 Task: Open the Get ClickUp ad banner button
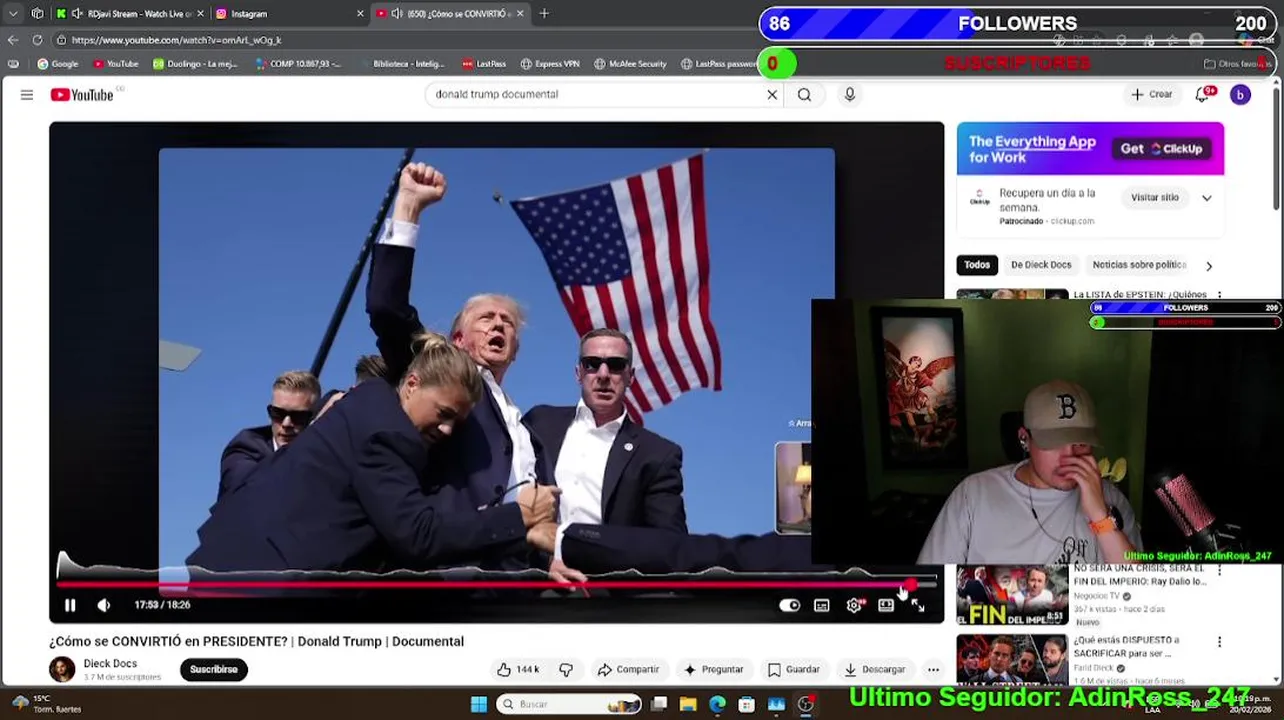pos(1161,149)
